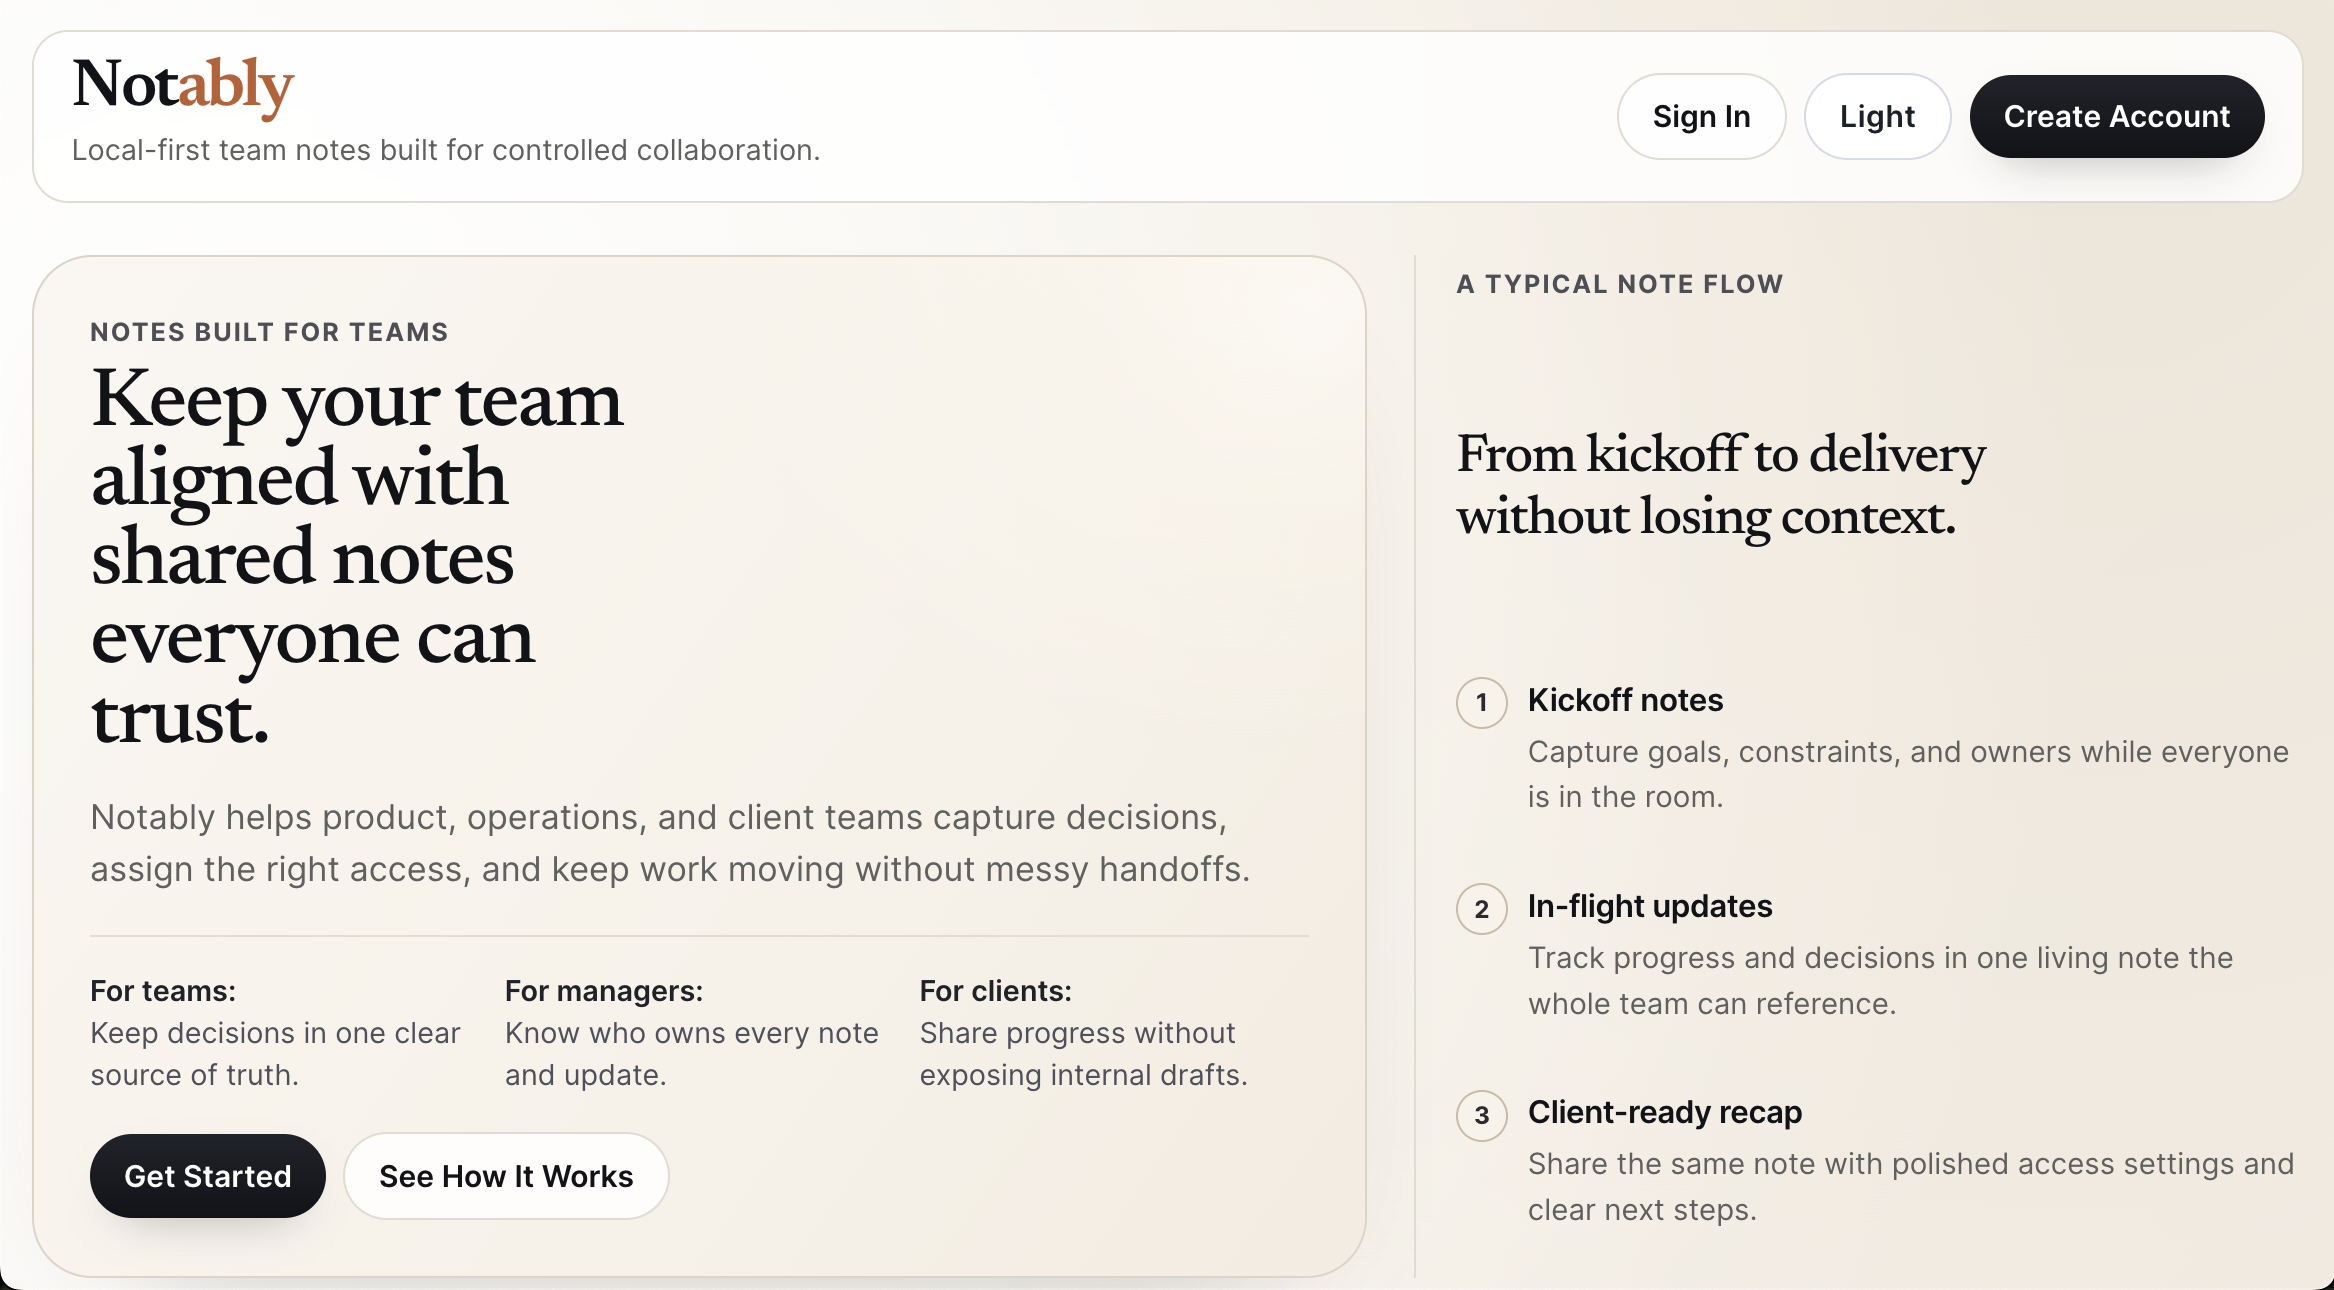2334x1290 pixels.
Task: Select the Kickoff notes step title
Action: point(1625,700)
